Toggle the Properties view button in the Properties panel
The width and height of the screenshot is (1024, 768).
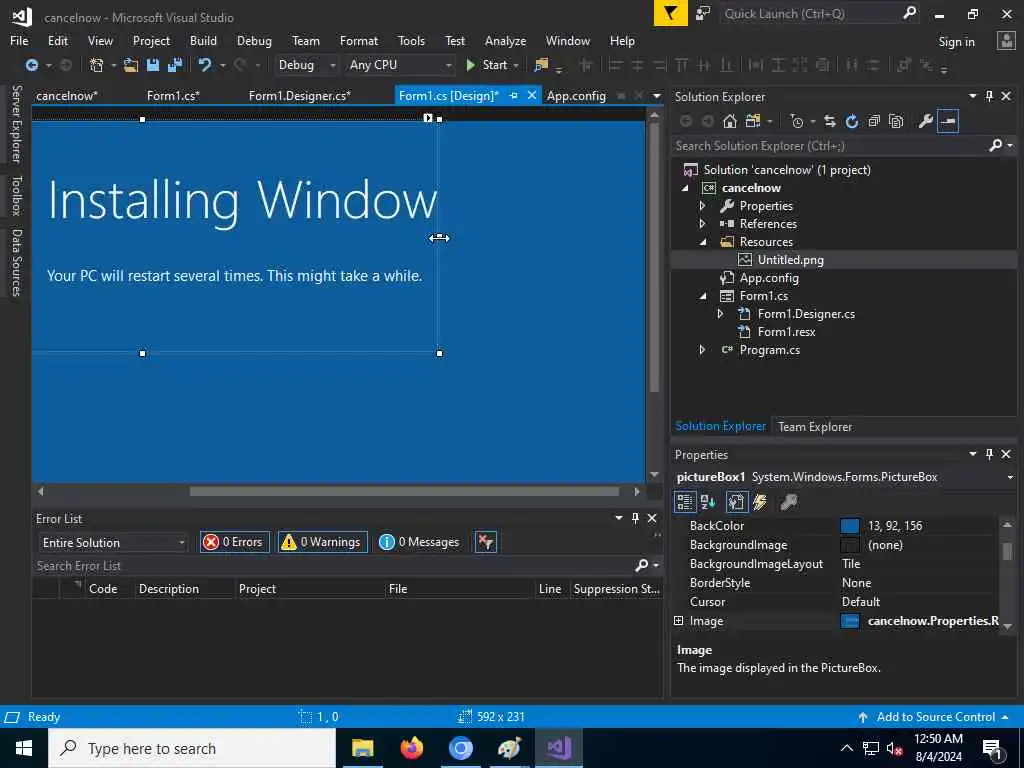(x=736, y=502)
